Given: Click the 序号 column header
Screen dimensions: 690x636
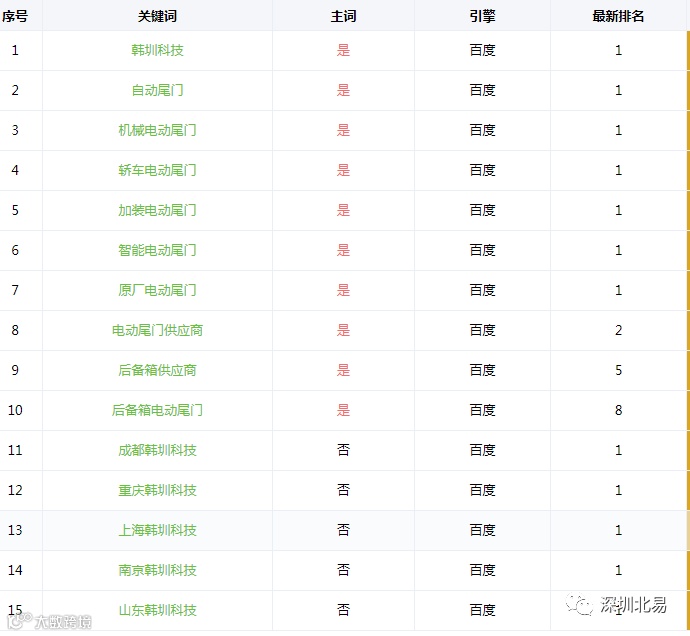Looking at the screenshot, I should [x=15, y=16].
